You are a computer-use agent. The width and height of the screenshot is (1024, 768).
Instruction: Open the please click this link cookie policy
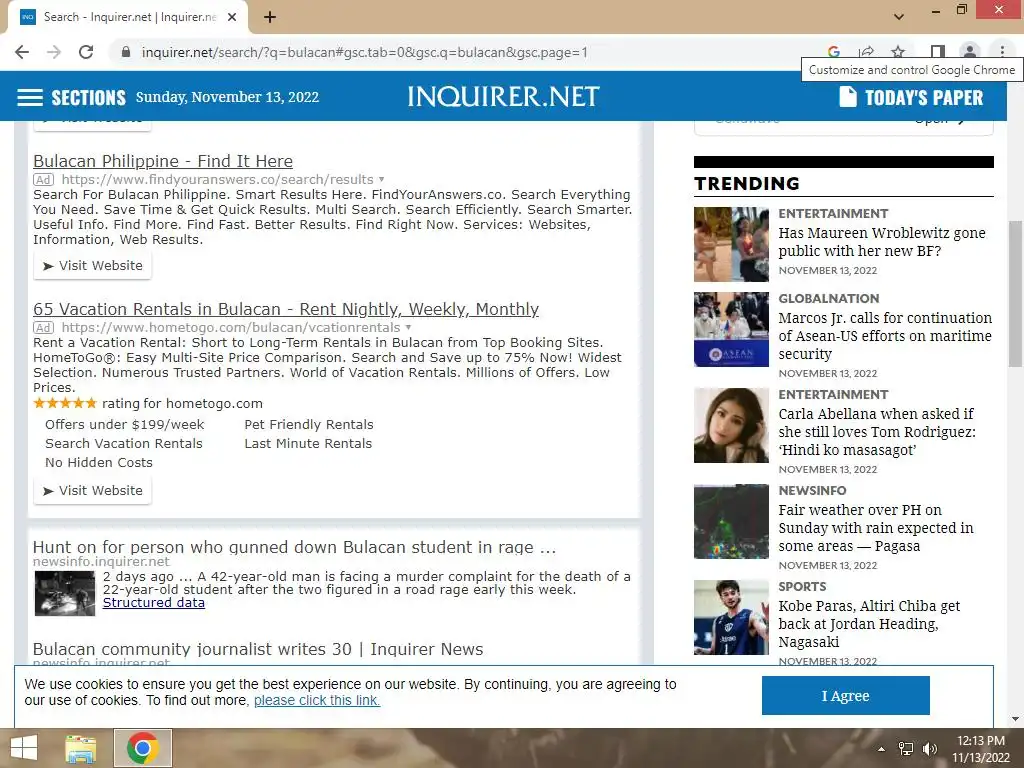[317, 700]
